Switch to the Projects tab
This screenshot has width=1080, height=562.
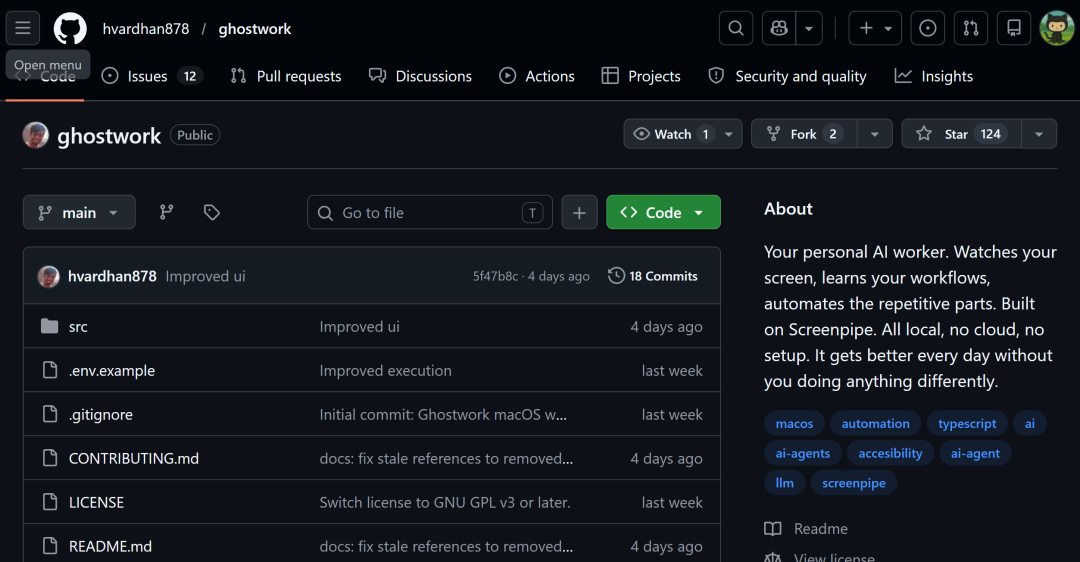pos(641,76)
